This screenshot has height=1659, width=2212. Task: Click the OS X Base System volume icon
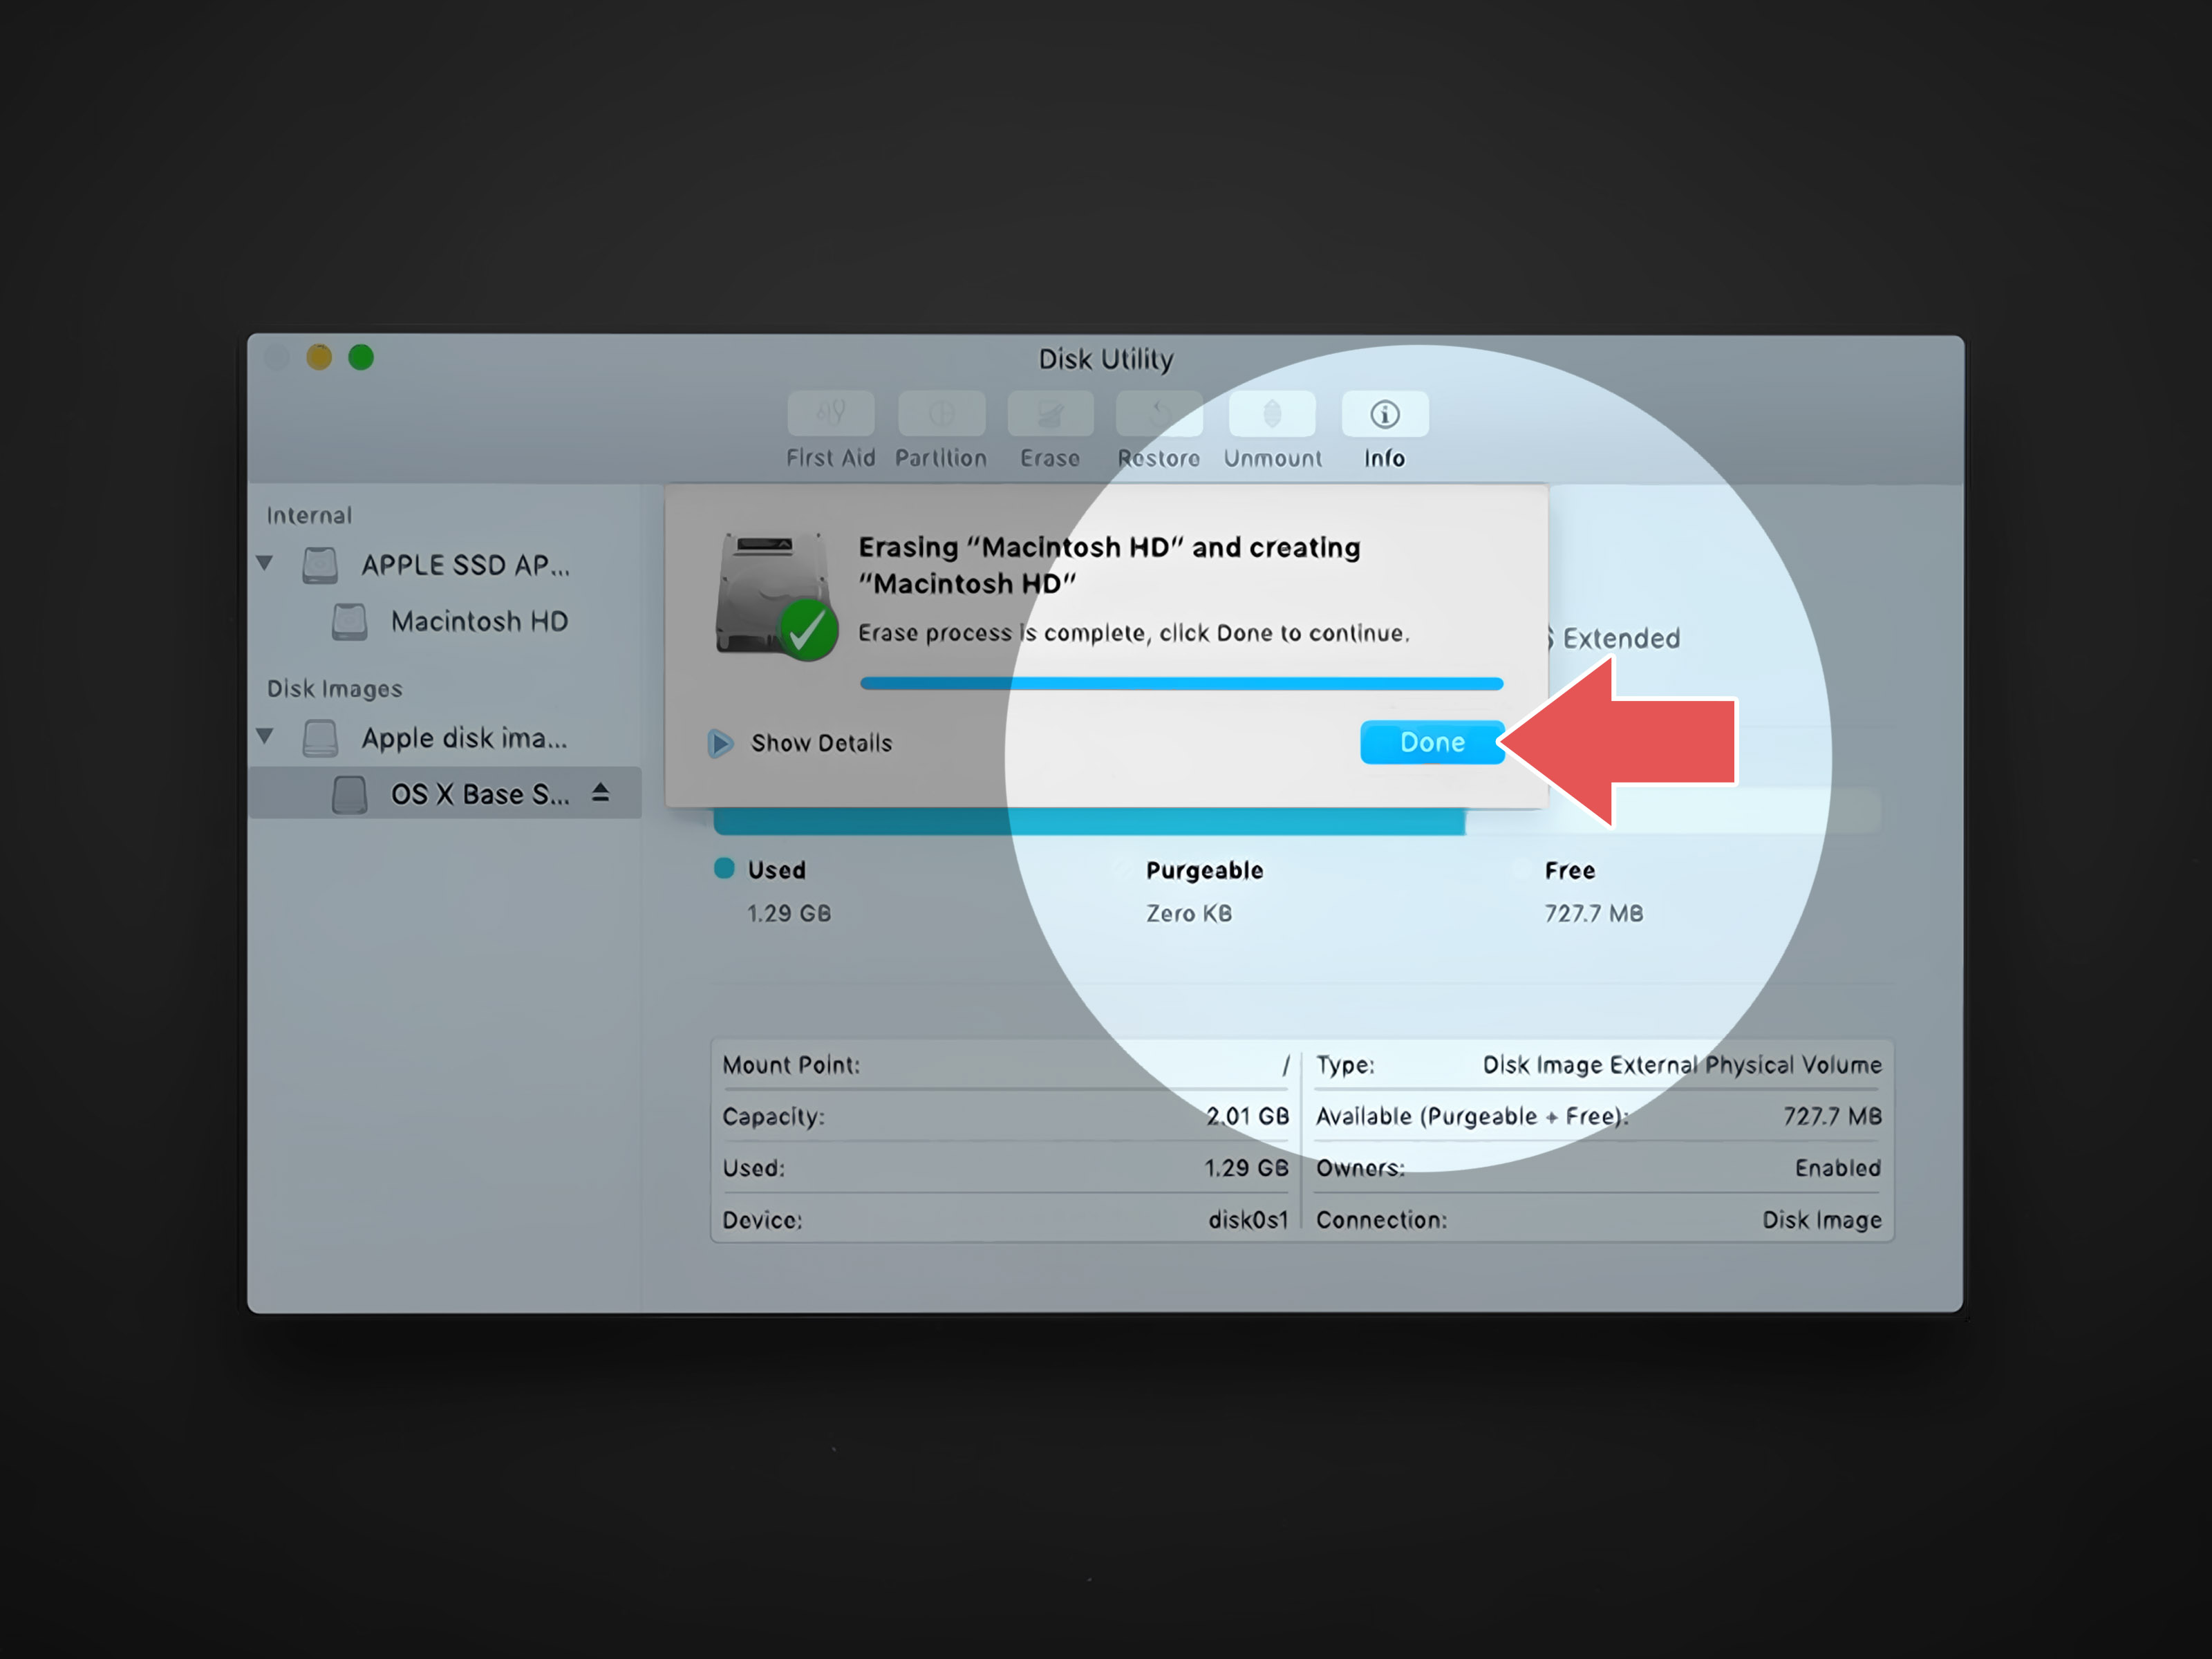tap(349, 795)
